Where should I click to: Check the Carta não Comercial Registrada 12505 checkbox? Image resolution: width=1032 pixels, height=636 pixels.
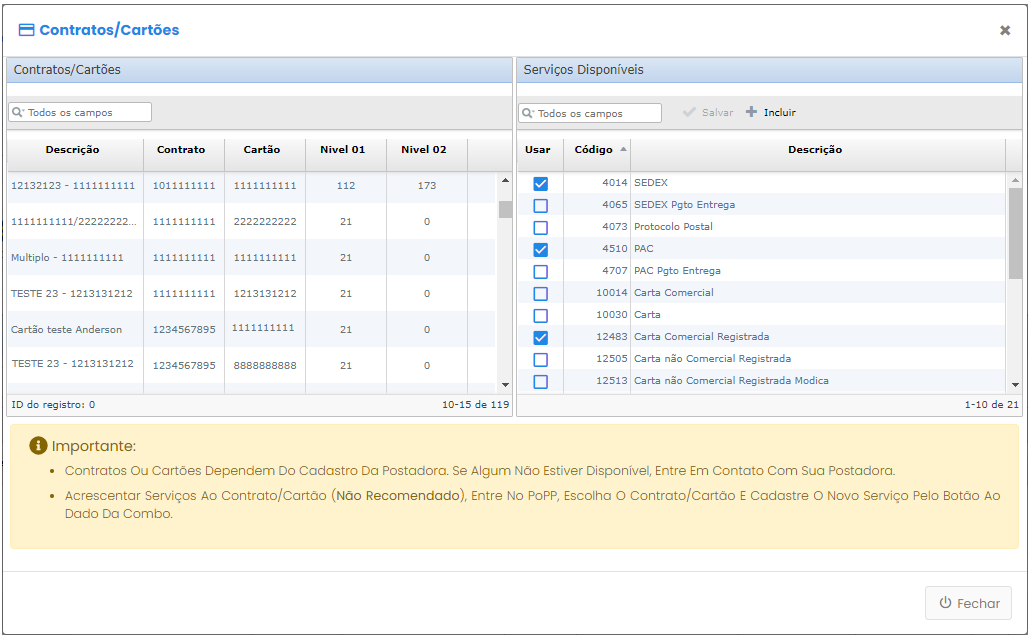click(540, 359)
